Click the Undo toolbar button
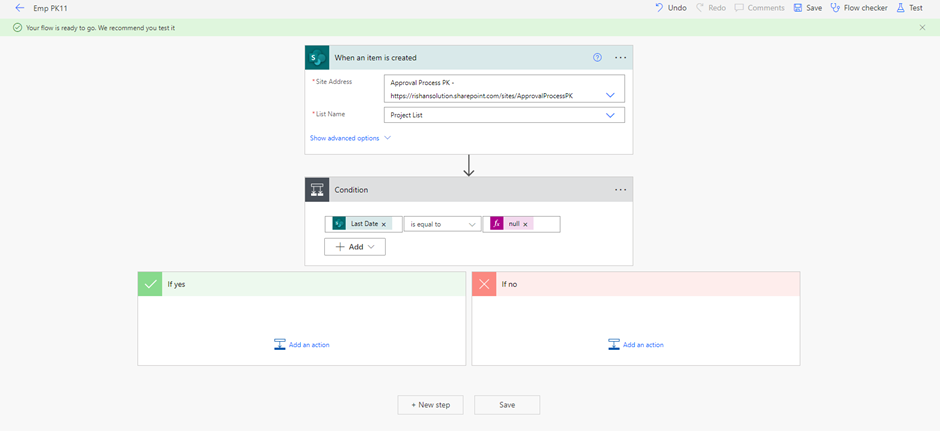 point(671,8)
